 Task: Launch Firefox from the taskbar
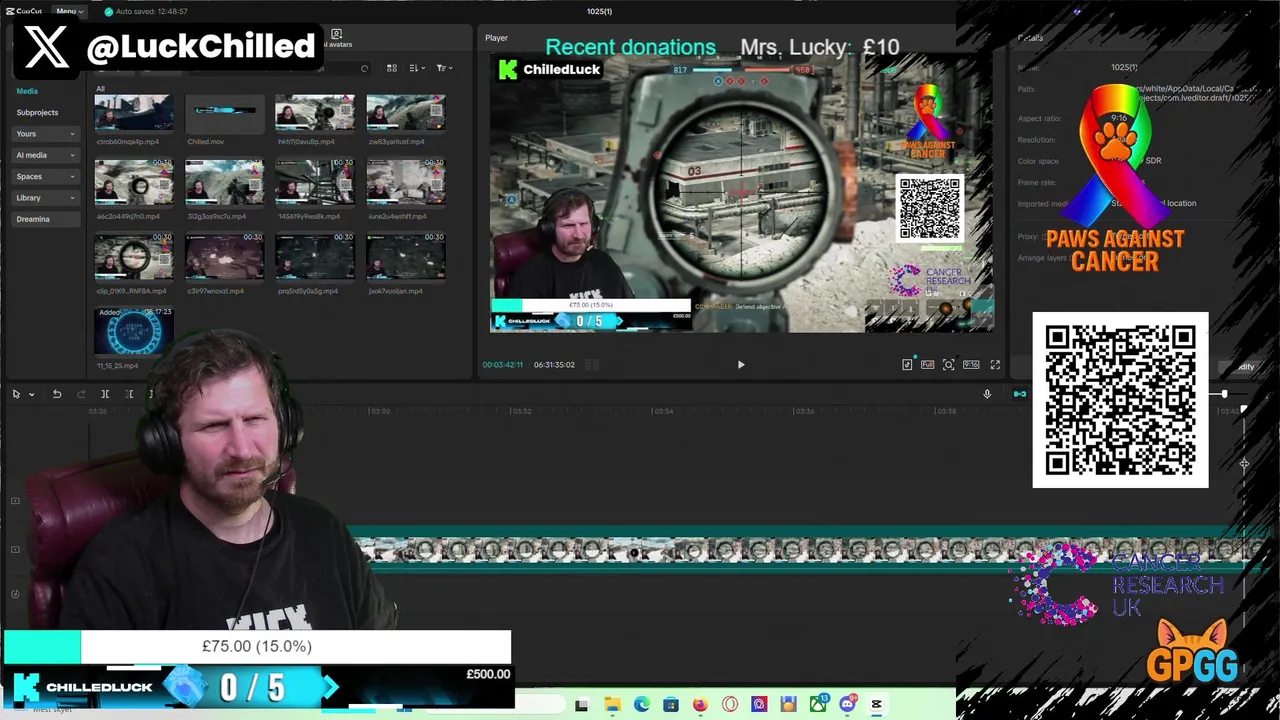click(x=700, y=705)
